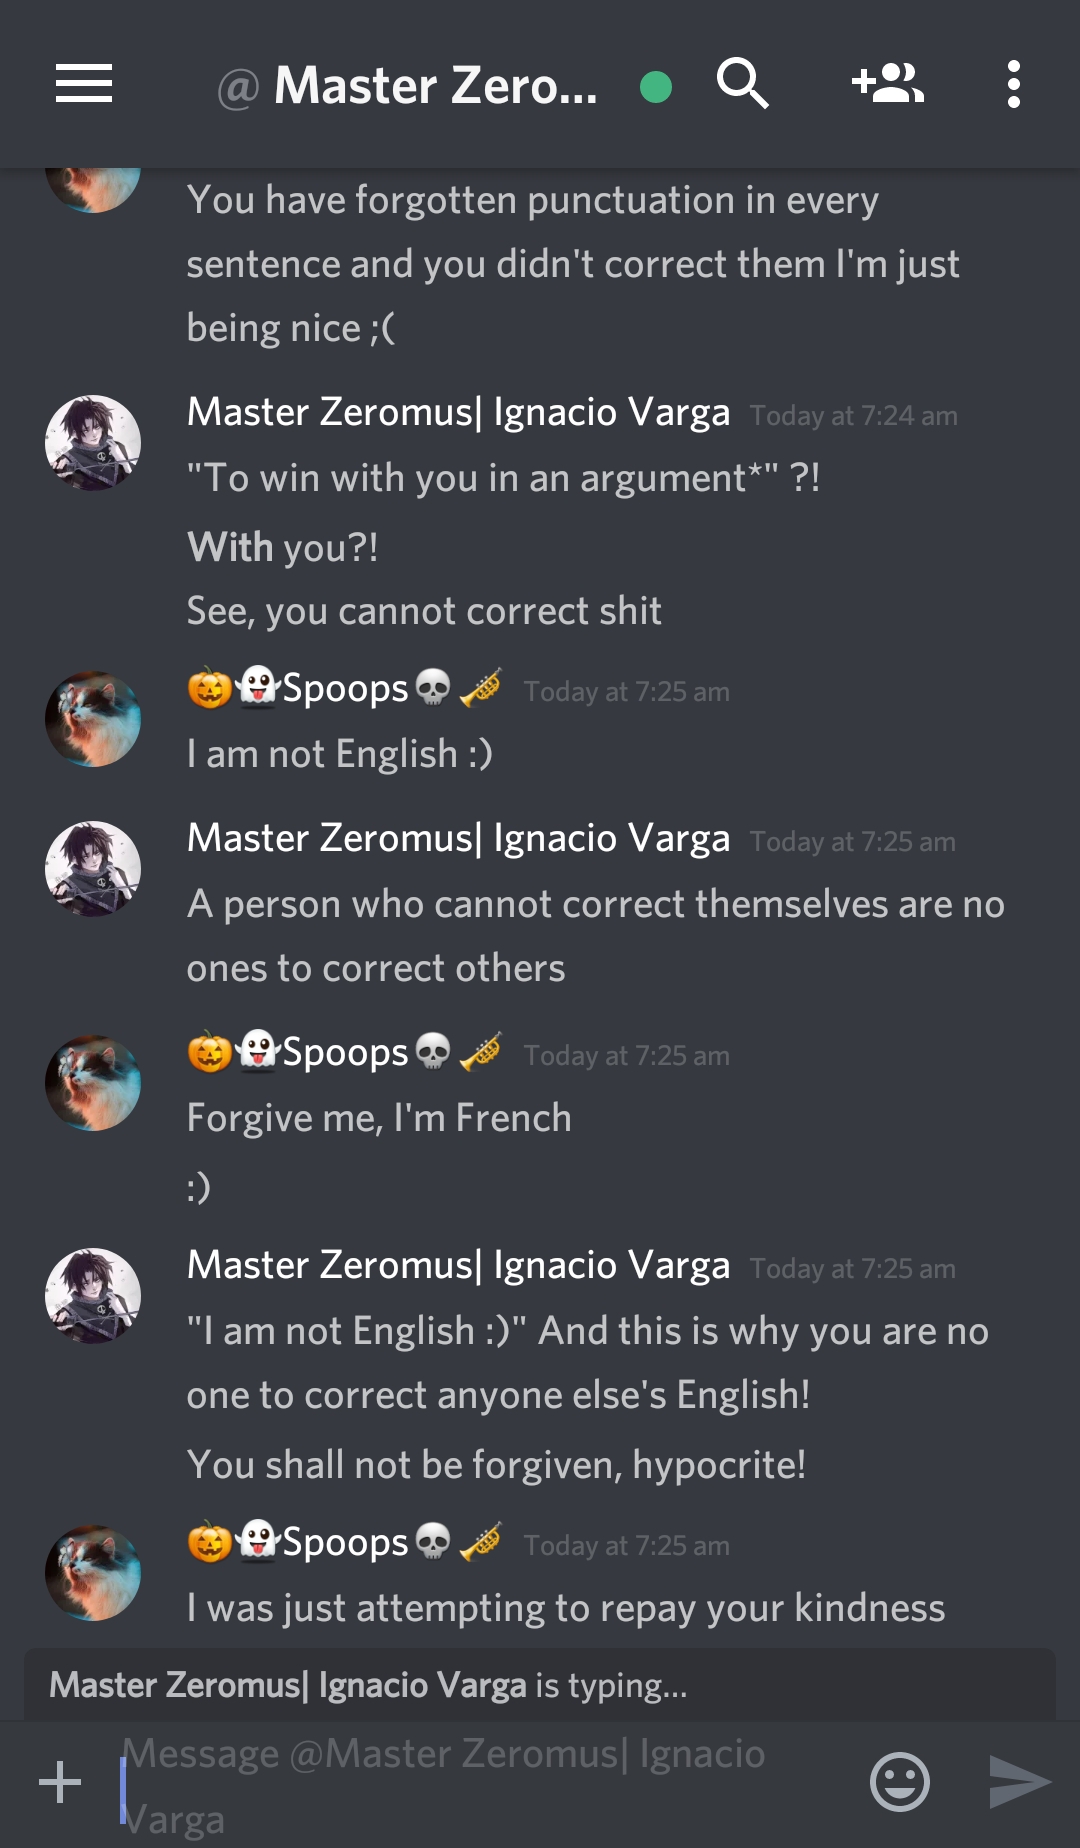Add friends to DM icon
1080x1848 pixels.
click(x=887, y=84)
